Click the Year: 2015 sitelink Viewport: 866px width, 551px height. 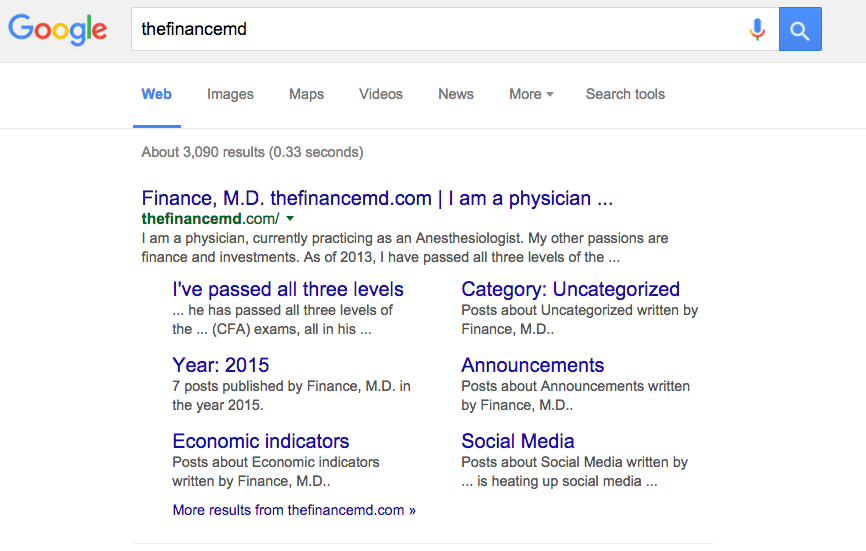click(x=221, y=365)
